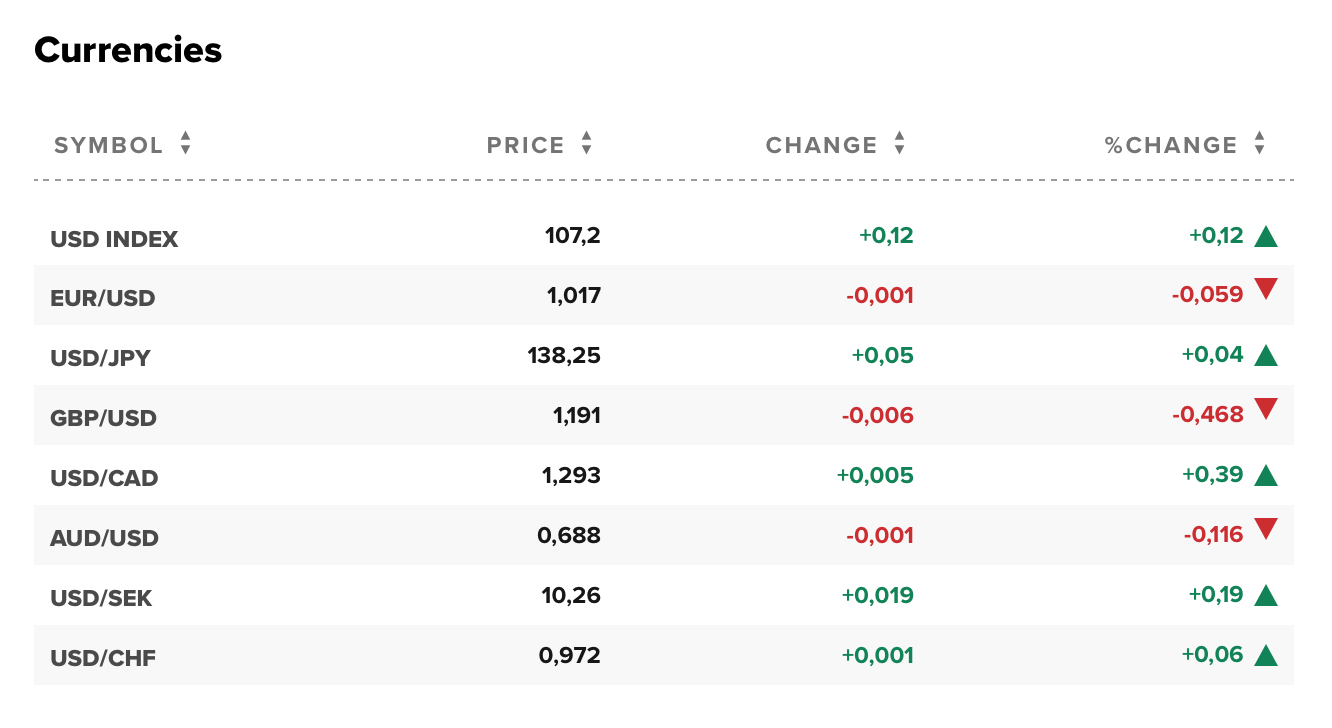Click the red down arrow for GBP/USD
The height and width of the screenshot is (728, 1332).
pos(1266,409)
